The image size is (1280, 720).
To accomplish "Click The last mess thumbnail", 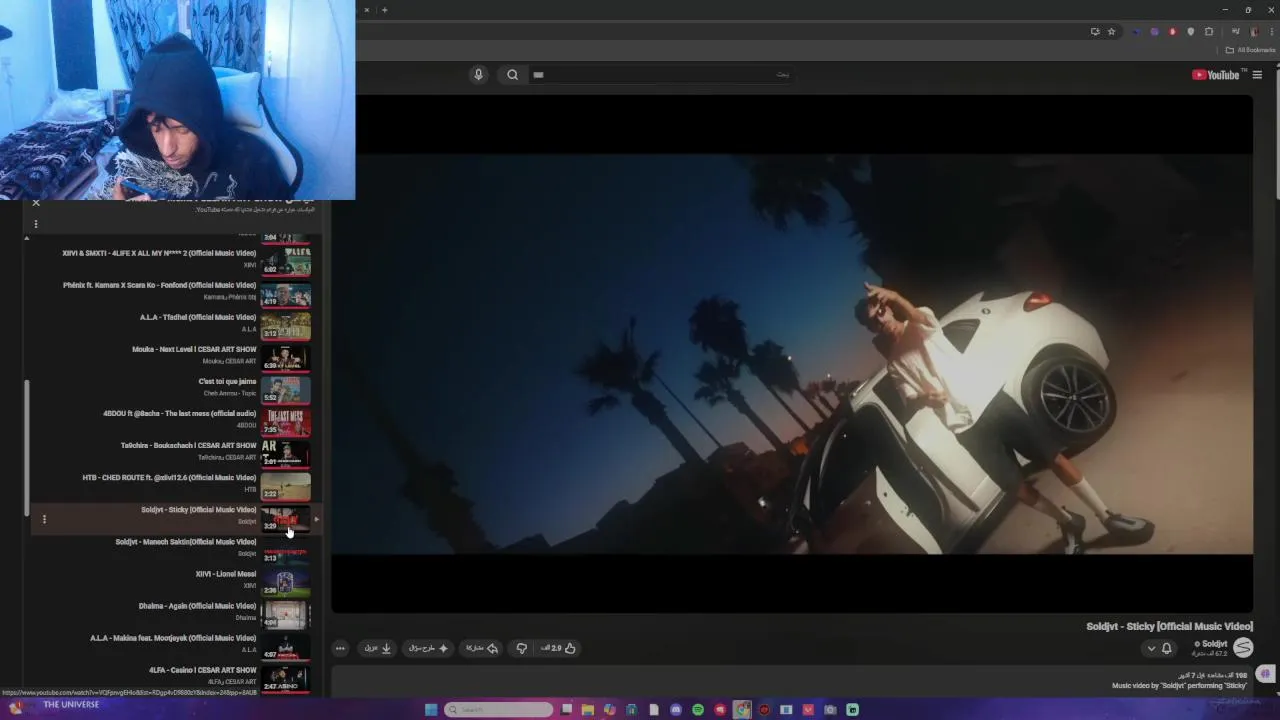I will tap(286, 423).
